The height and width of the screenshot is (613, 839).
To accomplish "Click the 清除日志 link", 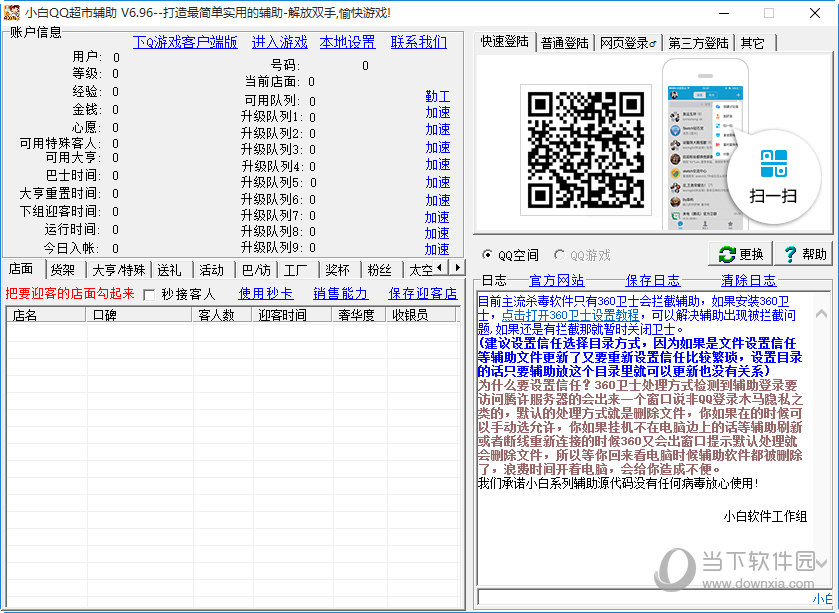I will [748, 280].
